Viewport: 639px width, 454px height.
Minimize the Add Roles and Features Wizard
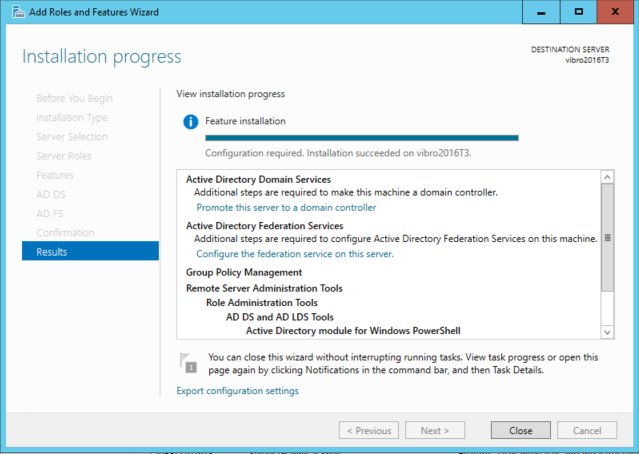click(541, 12)
